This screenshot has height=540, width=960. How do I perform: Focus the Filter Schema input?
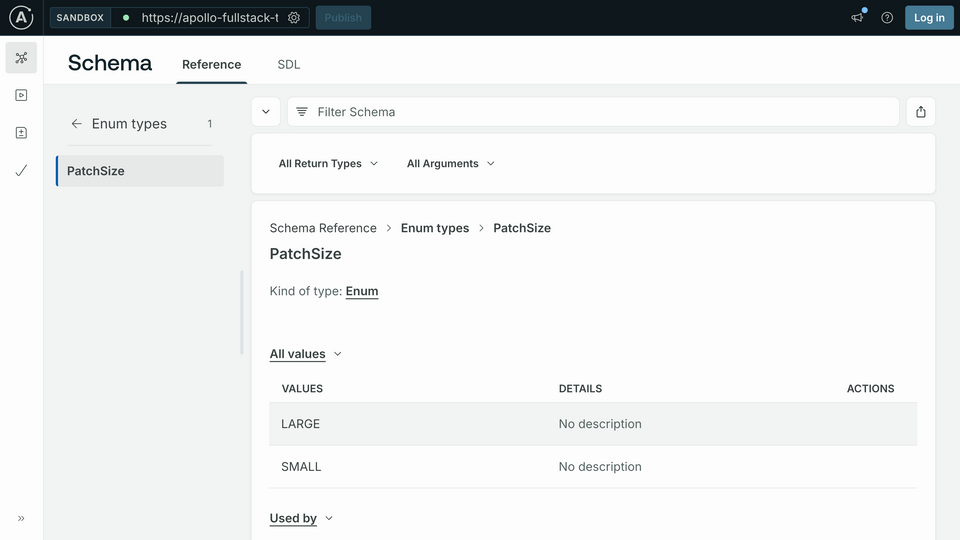(593, 112)
